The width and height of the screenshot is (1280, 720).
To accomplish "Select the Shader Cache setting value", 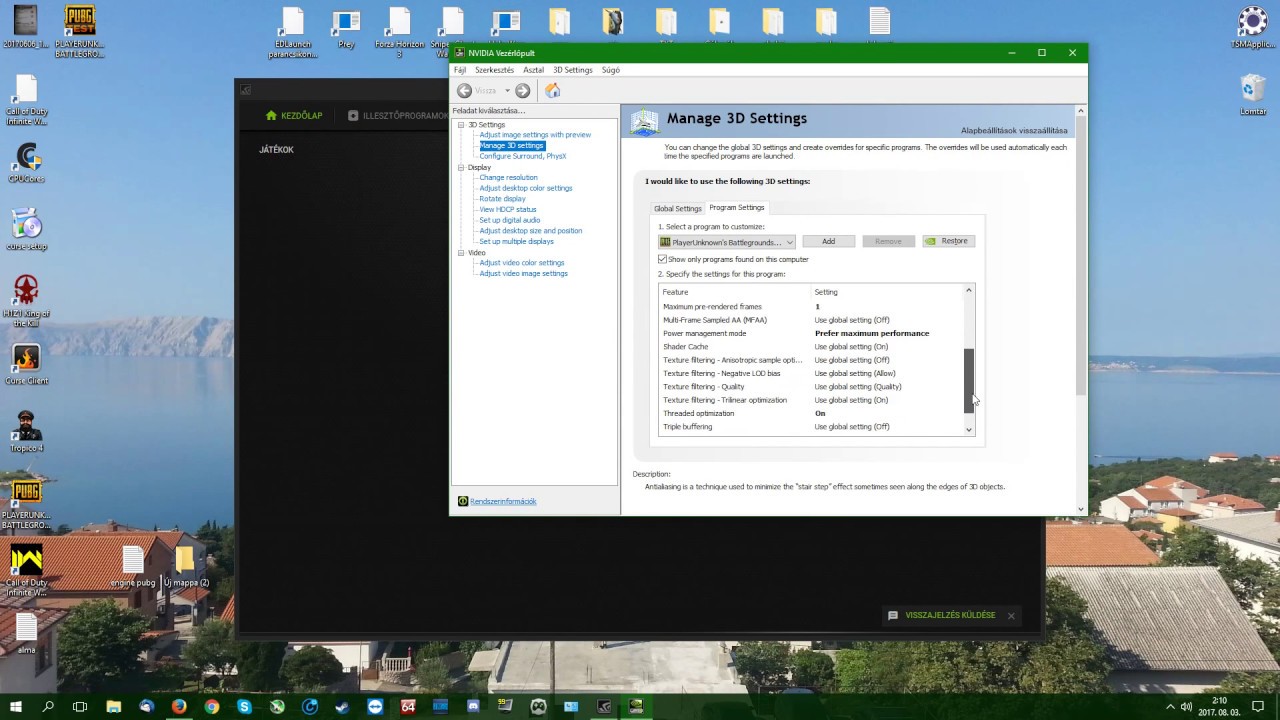I will (x=851, y=347).
